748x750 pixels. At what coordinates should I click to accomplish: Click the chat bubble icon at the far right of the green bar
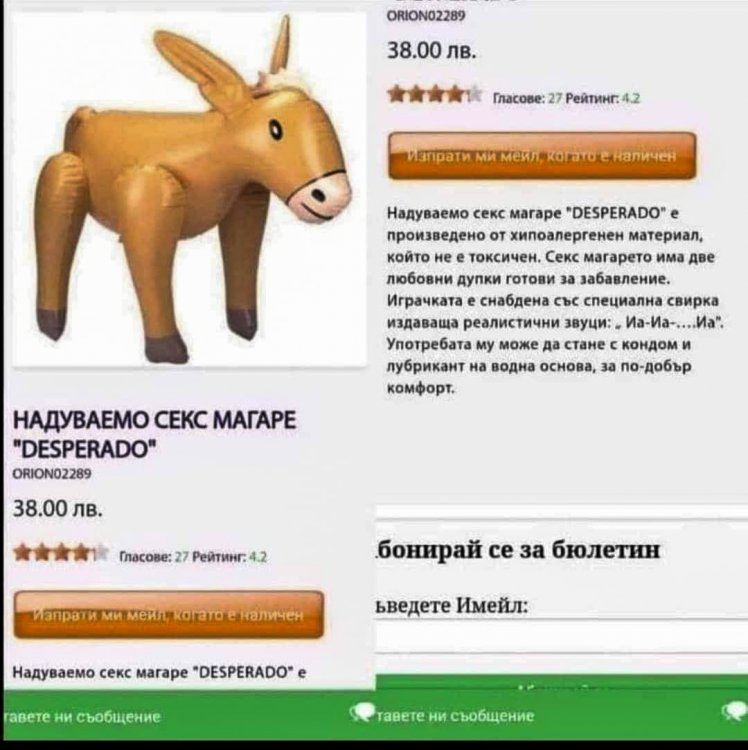pos(737,713)
